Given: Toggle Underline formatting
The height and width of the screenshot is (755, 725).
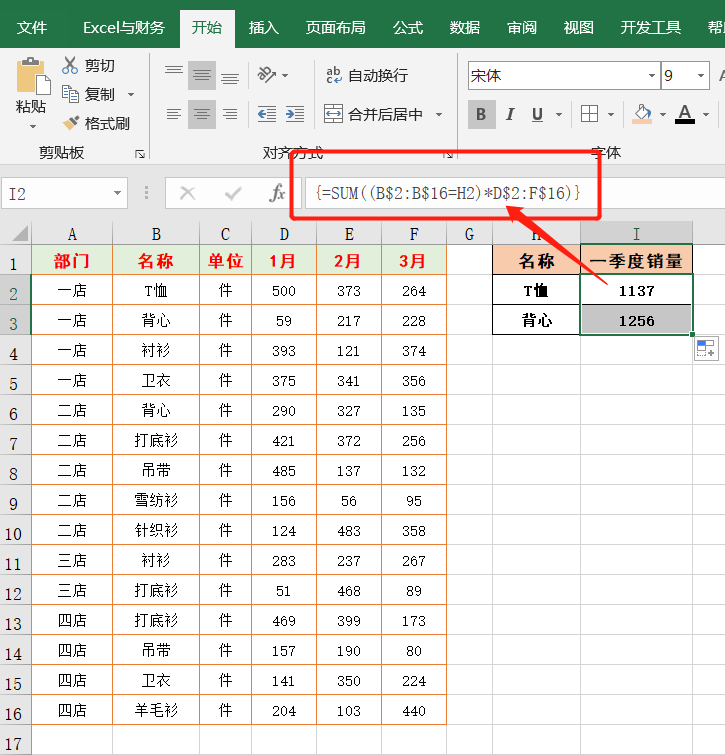Looking at the screenshot, I should coord(537,114).
